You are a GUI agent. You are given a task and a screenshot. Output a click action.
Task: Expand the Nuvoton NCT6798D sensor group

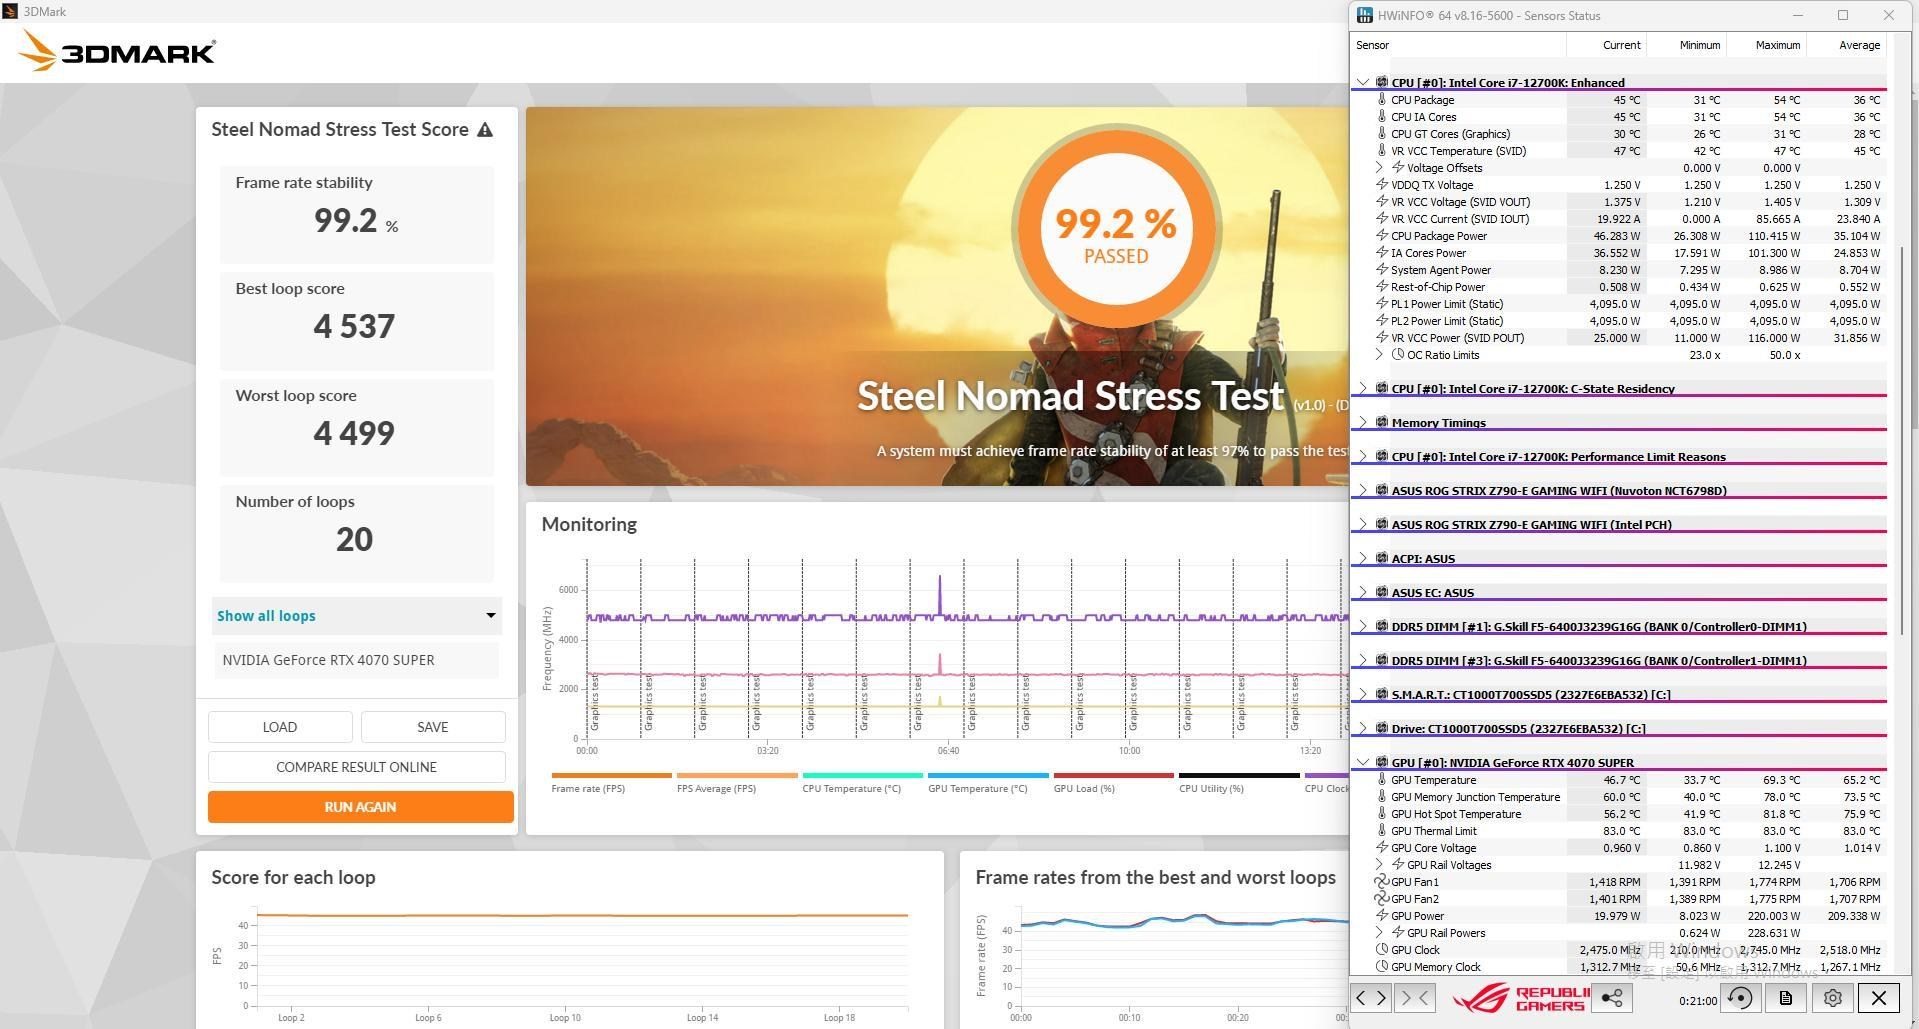coord(1363,491)
